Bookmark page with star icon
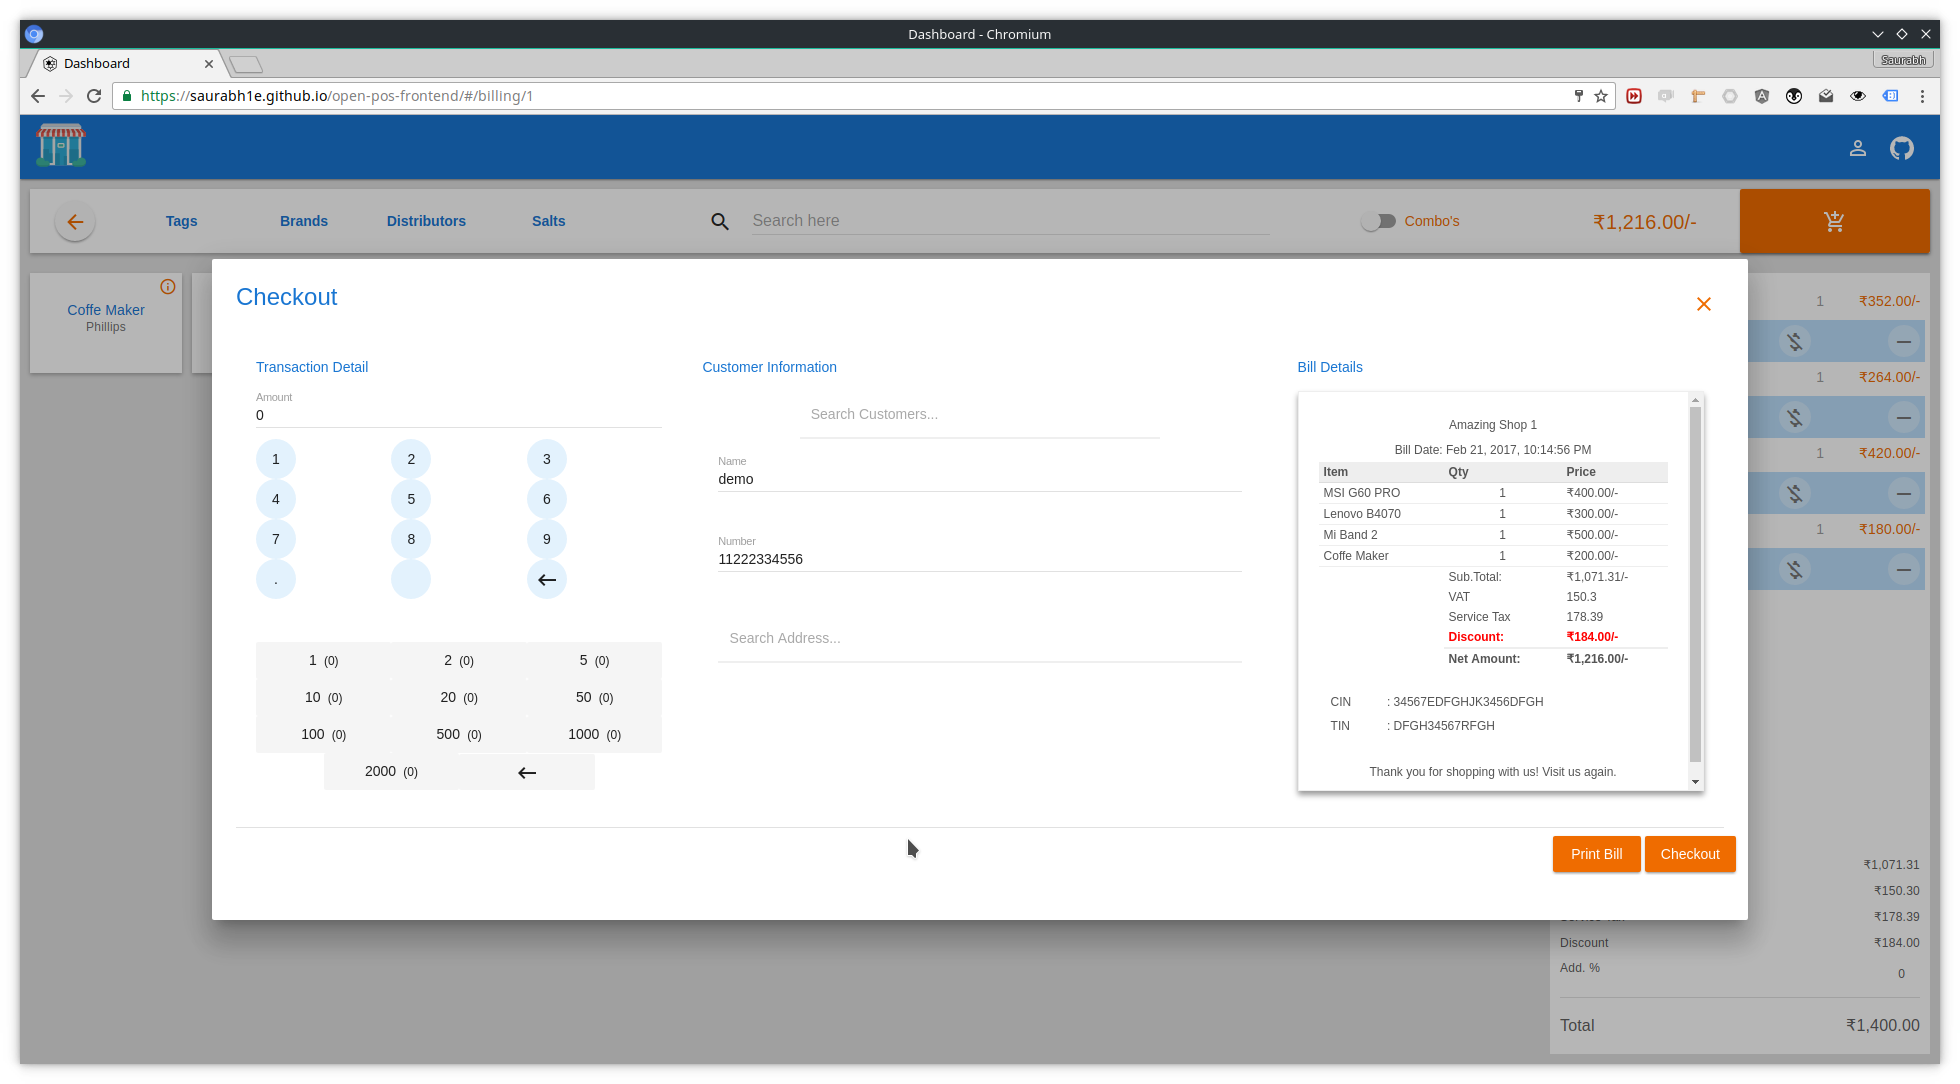 [x=1601, y=96]
